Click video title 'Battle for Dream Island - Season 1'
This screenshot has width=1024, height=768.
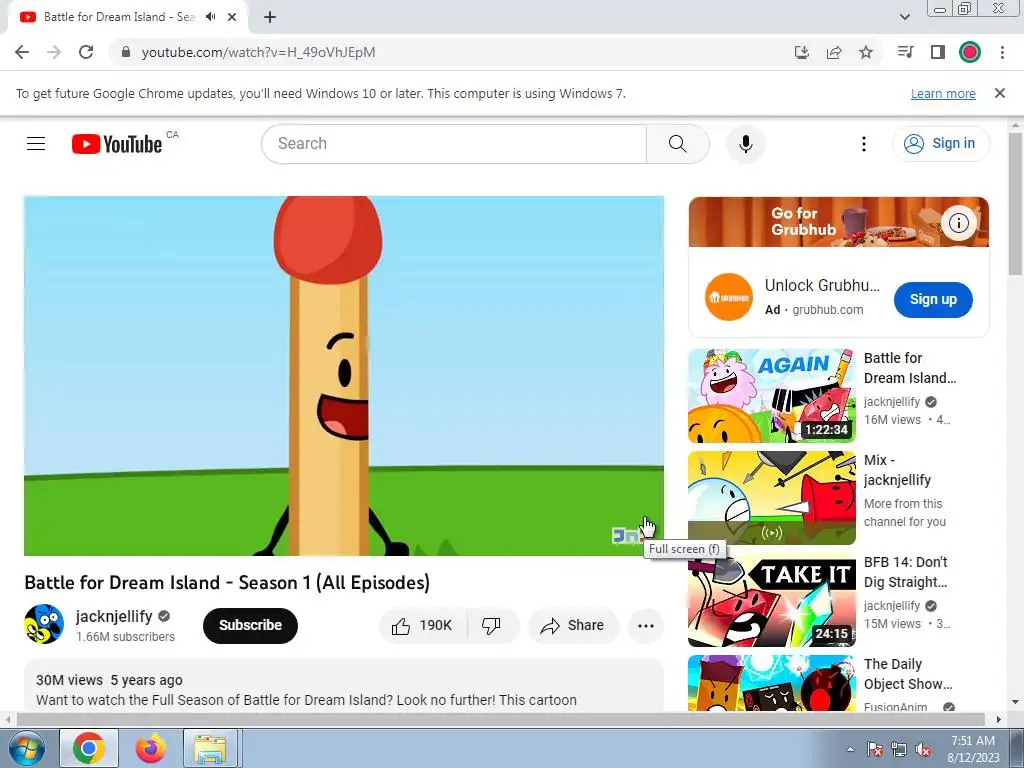point(227,583)
